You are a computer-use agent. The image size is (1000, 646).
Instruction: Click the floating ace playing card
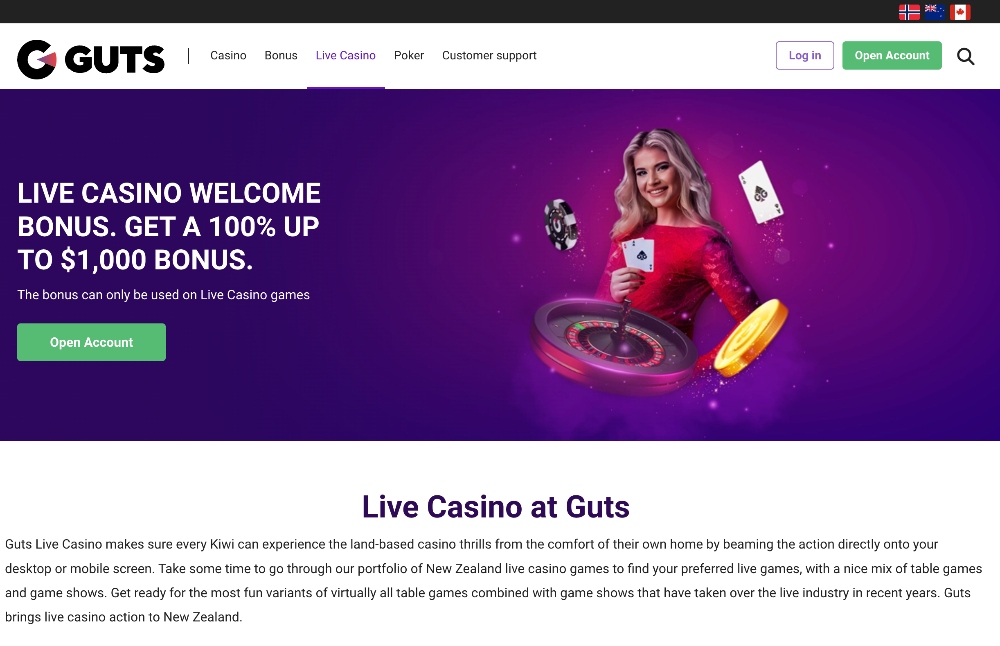click(x=760, y=191)
